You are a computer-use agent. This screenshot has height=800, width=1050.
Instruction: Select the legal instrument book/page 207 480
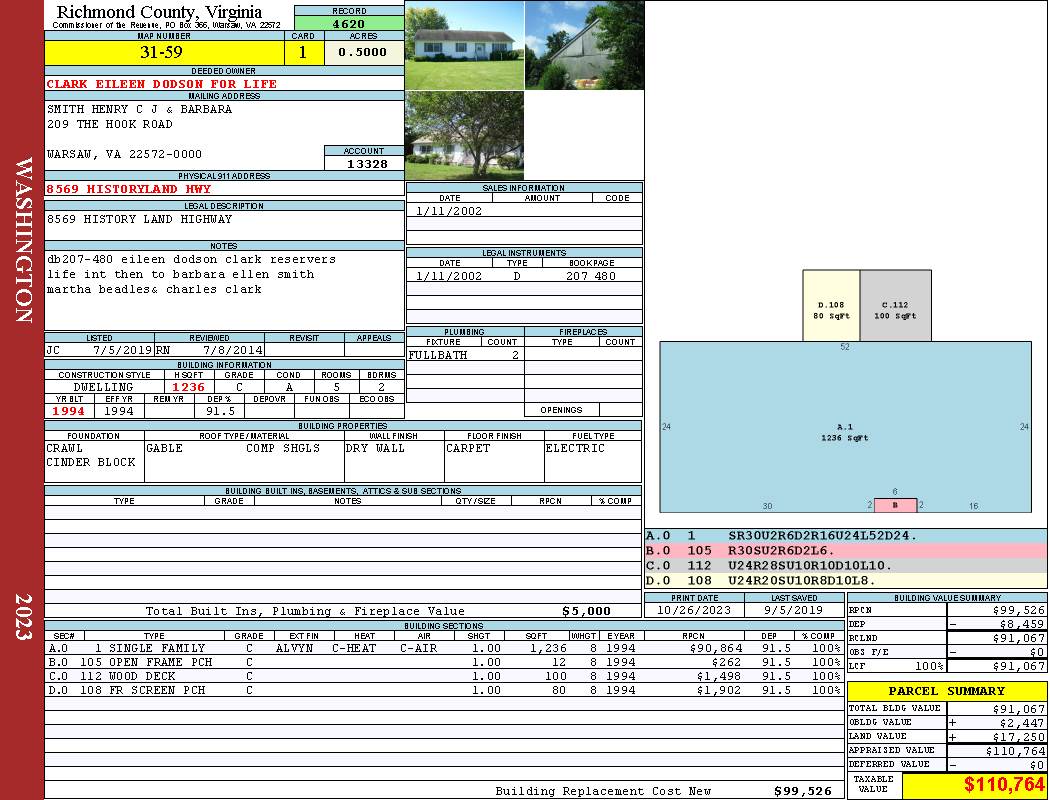pos(591,276)
